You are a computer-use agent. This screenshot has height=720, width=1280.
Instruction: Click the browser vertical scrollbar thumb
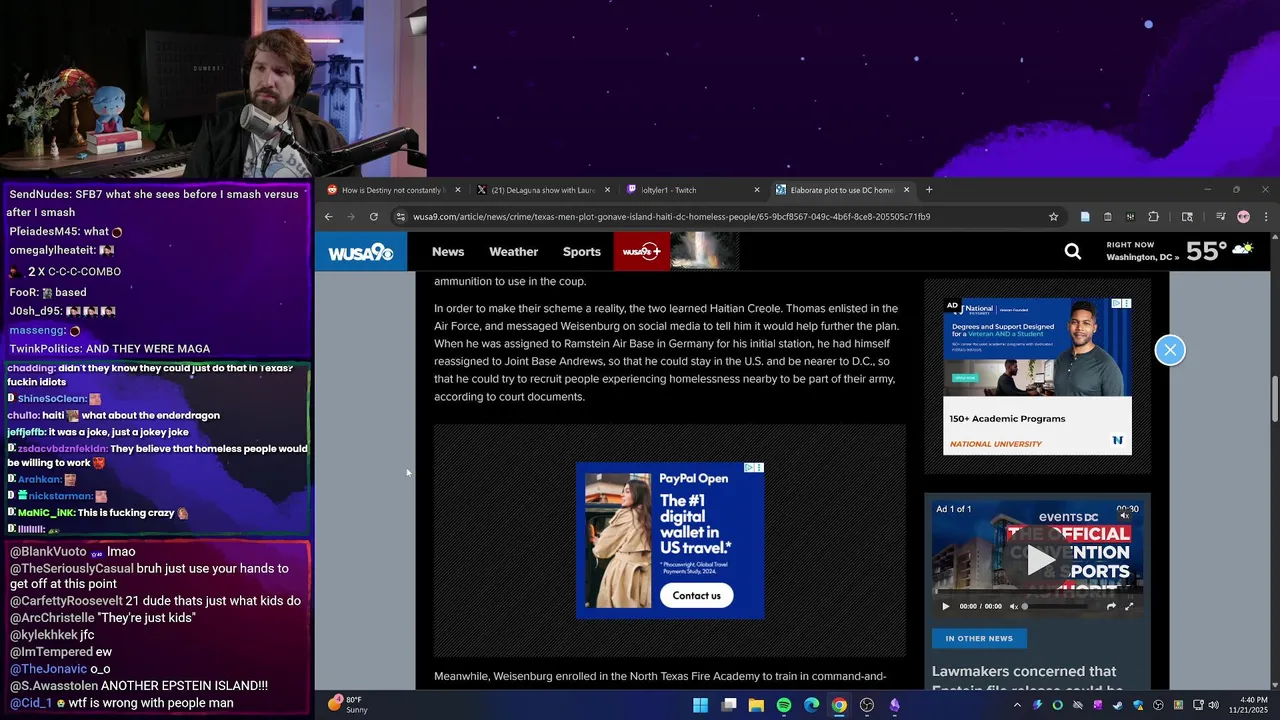[x=1274, y=398]
